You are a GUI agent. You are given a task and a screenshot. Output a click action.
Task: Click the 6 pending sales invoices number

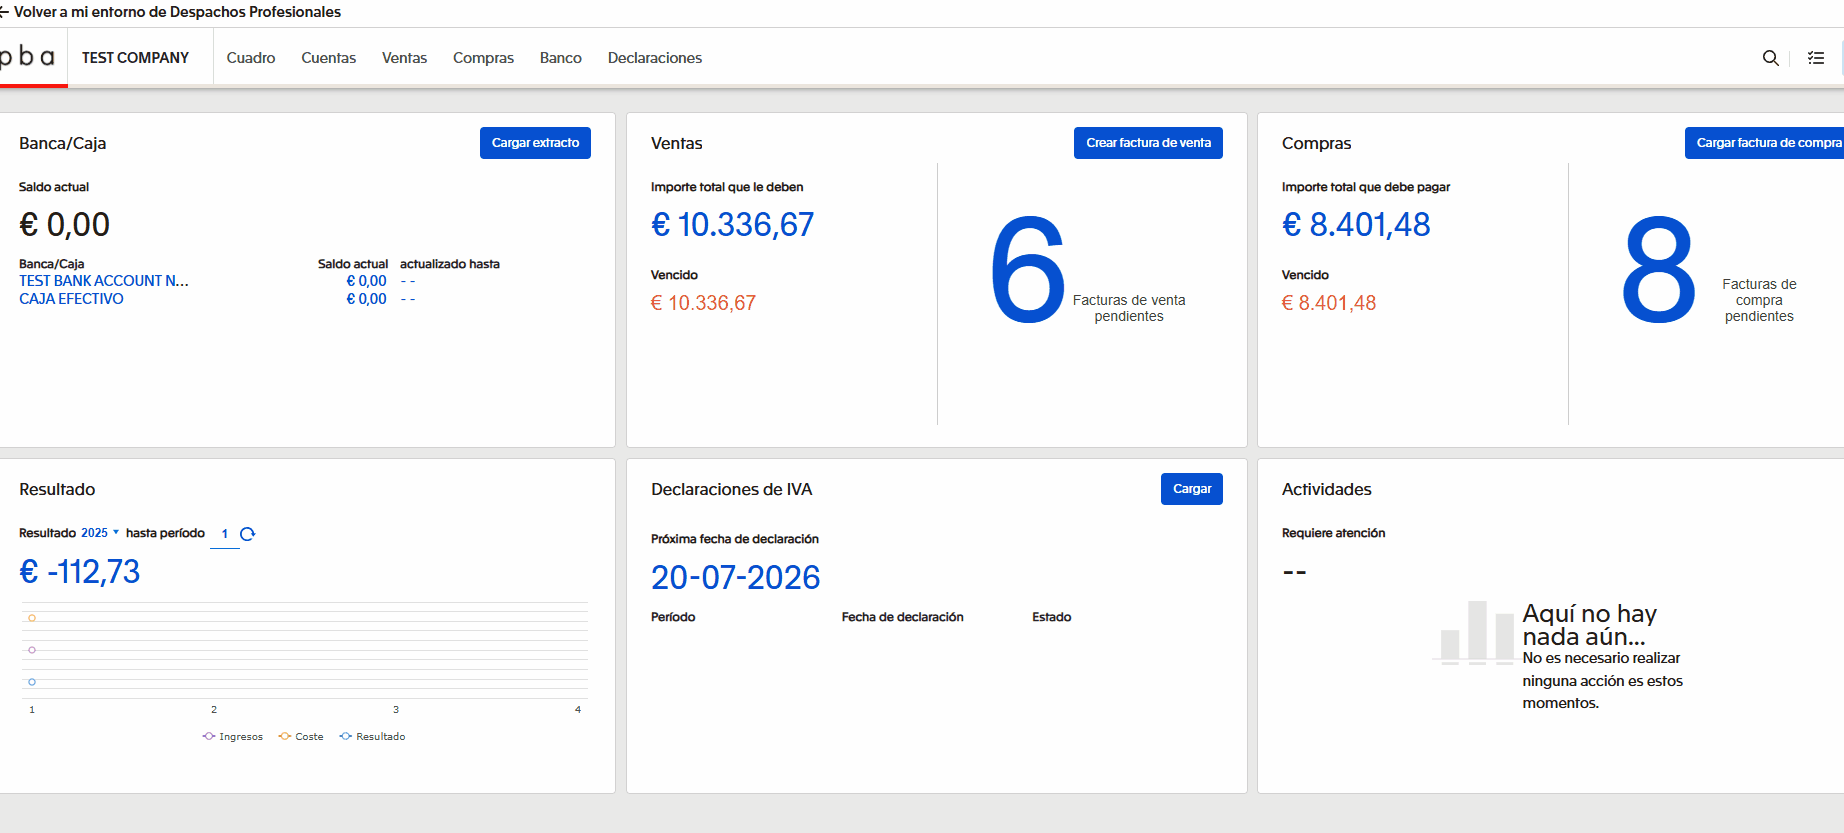click(1027, 272)
